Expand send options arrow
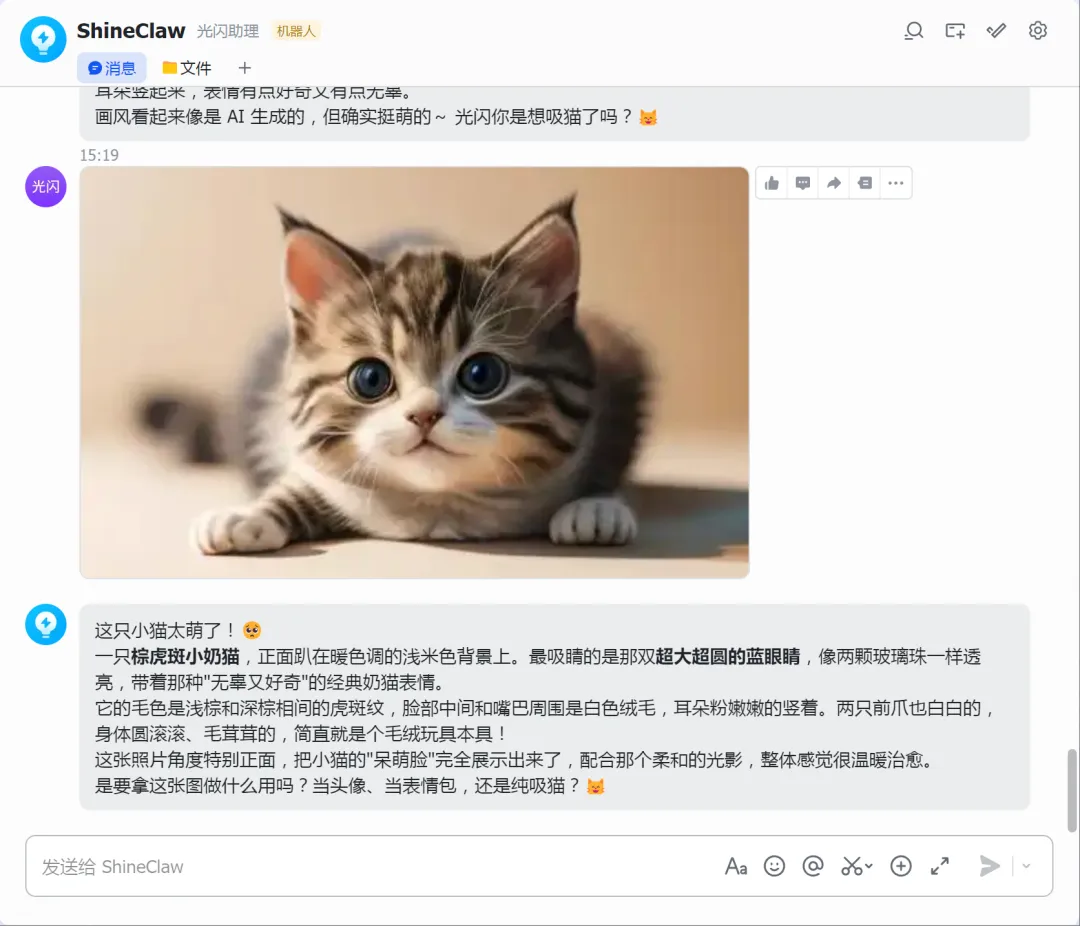The image size is (1080, 926). point(1026,866)
